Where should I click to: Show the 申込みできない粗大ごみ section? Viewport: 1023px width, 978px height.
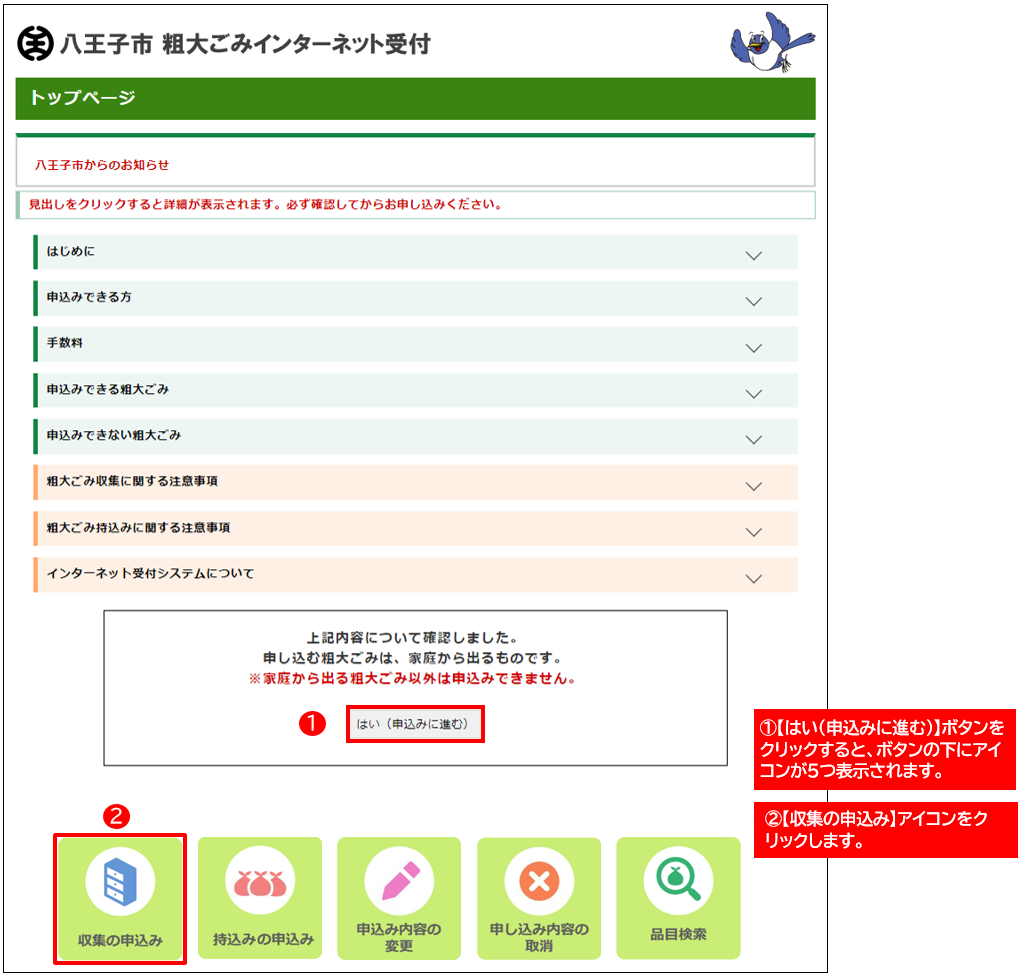coord(754,439)
